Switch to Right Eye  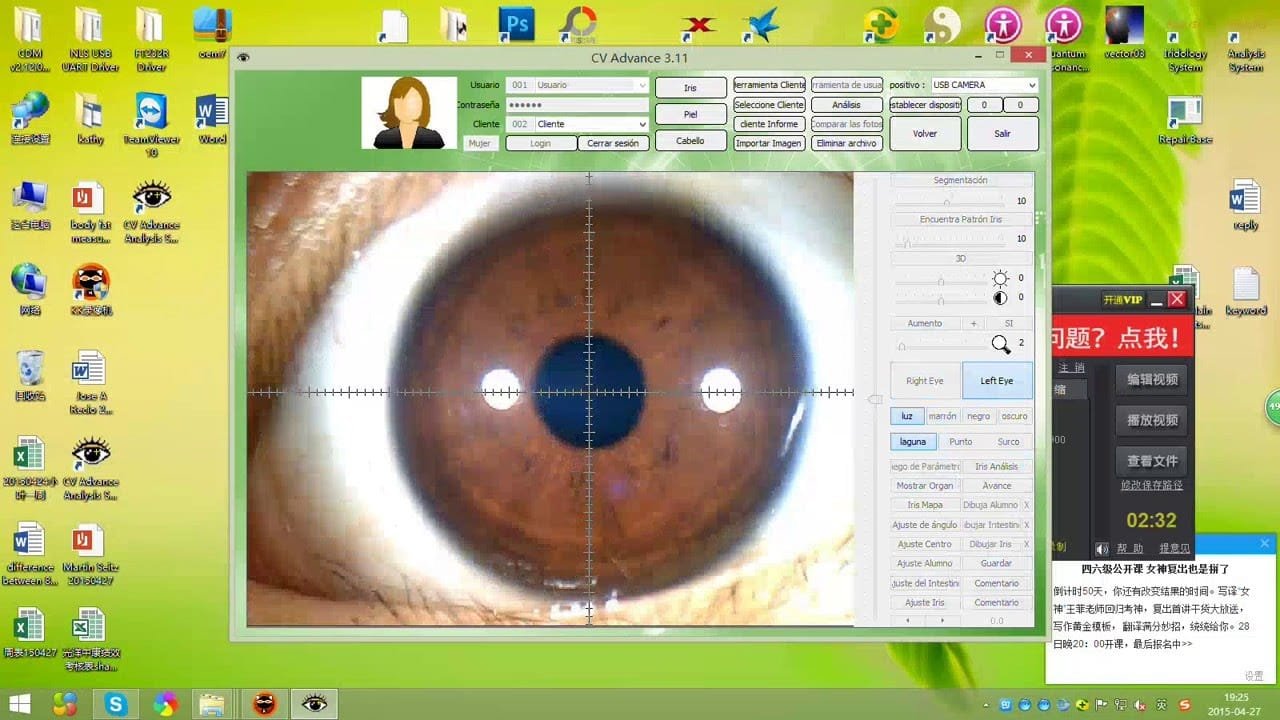924,381
